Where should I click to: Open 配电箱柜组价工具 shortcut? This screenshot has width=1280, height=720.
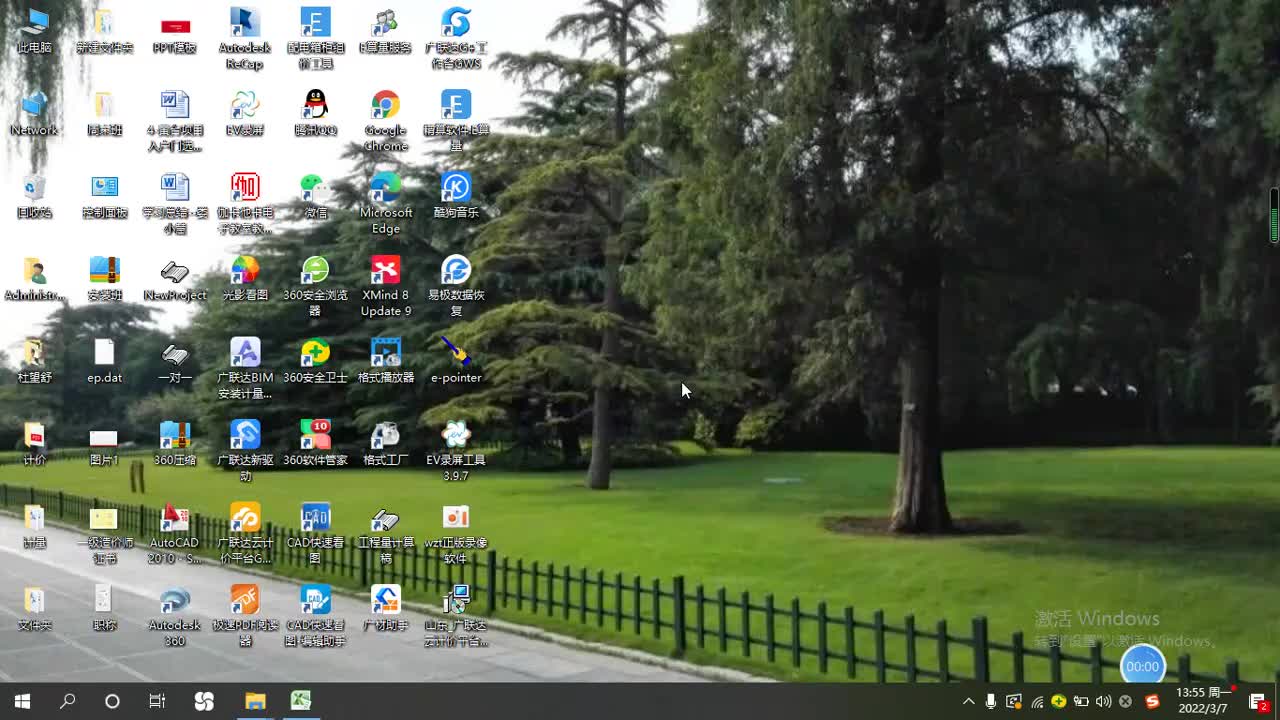(x=315, y=38)
